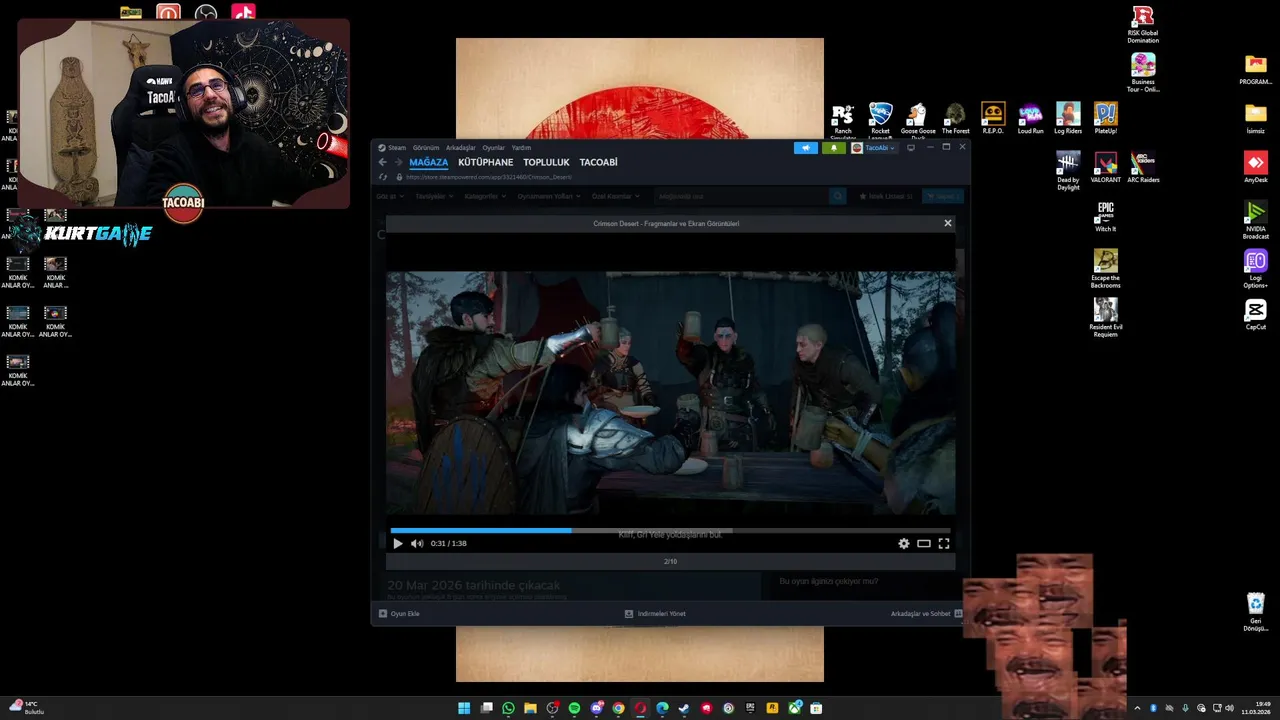Image resolution: width=1280 pixels, height=720 pixels.
Task: Open the MAĞAZA tab in Steam
Action: point(429,162)
